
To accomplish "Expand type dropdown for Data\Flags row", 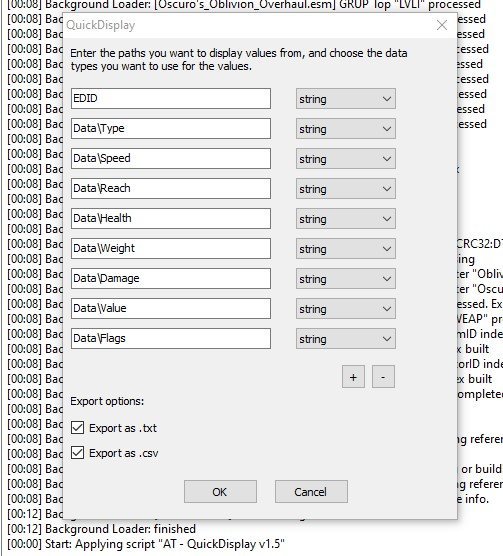I will (346, 338).
